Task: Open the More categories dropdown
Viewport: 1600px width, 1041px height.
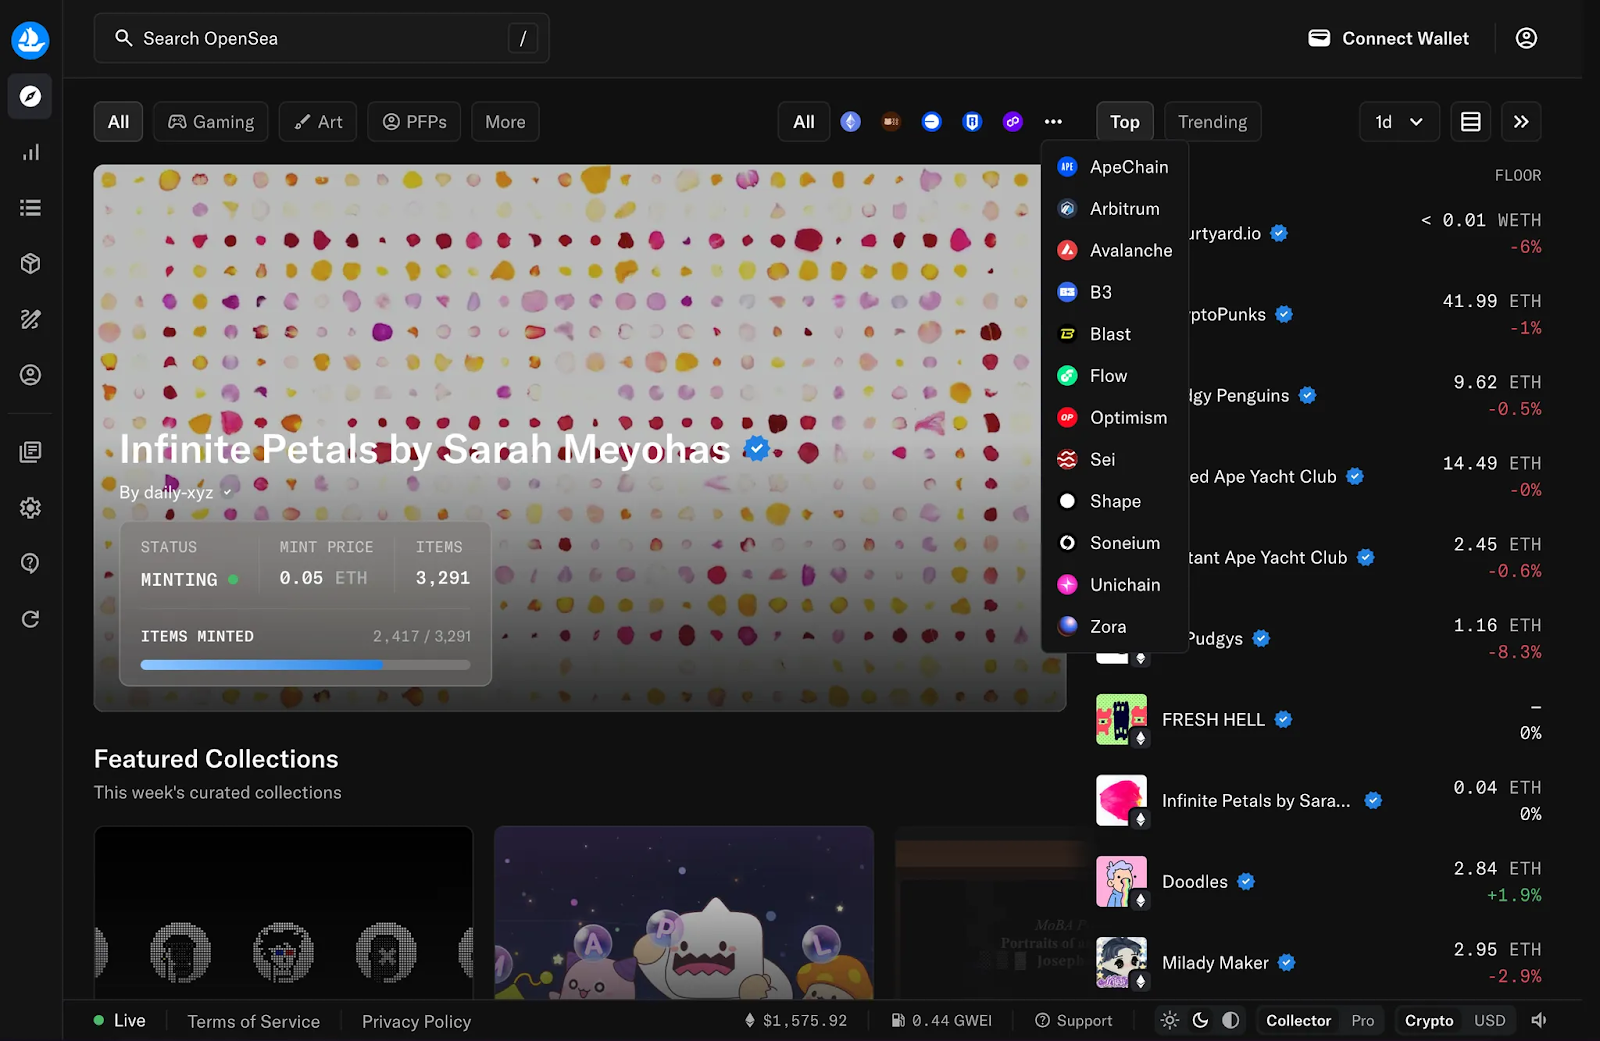Action: (x=505, y=122)
